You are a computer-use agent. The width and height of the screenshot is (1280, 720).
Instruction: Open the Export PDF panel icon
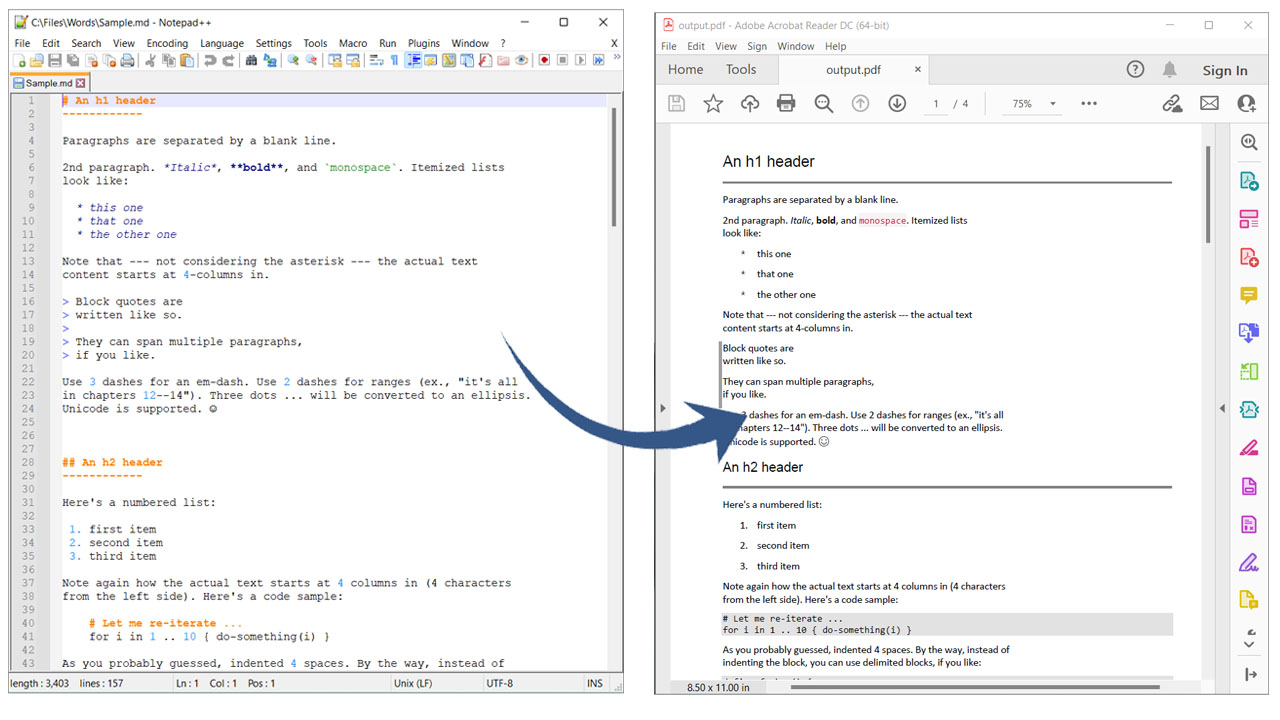coord(1249,180)
